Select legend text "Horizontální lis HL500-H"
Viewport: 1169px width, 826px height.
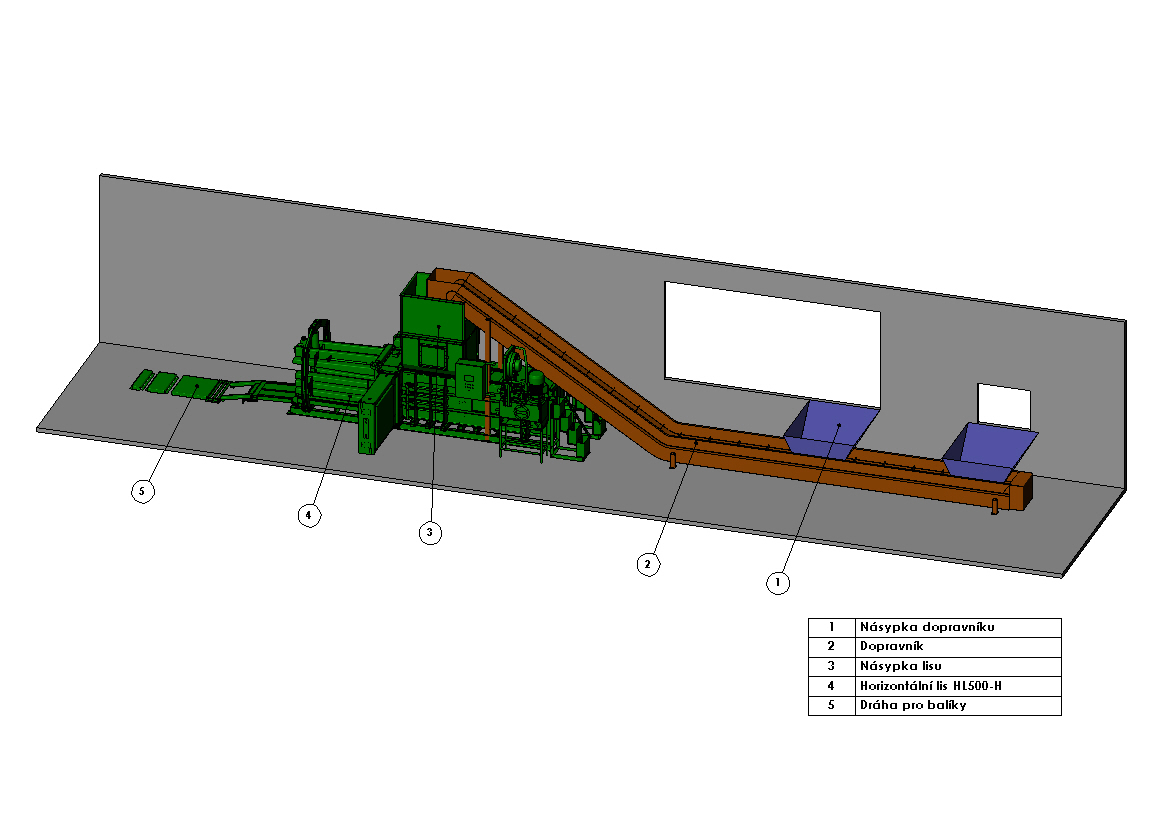930,686
